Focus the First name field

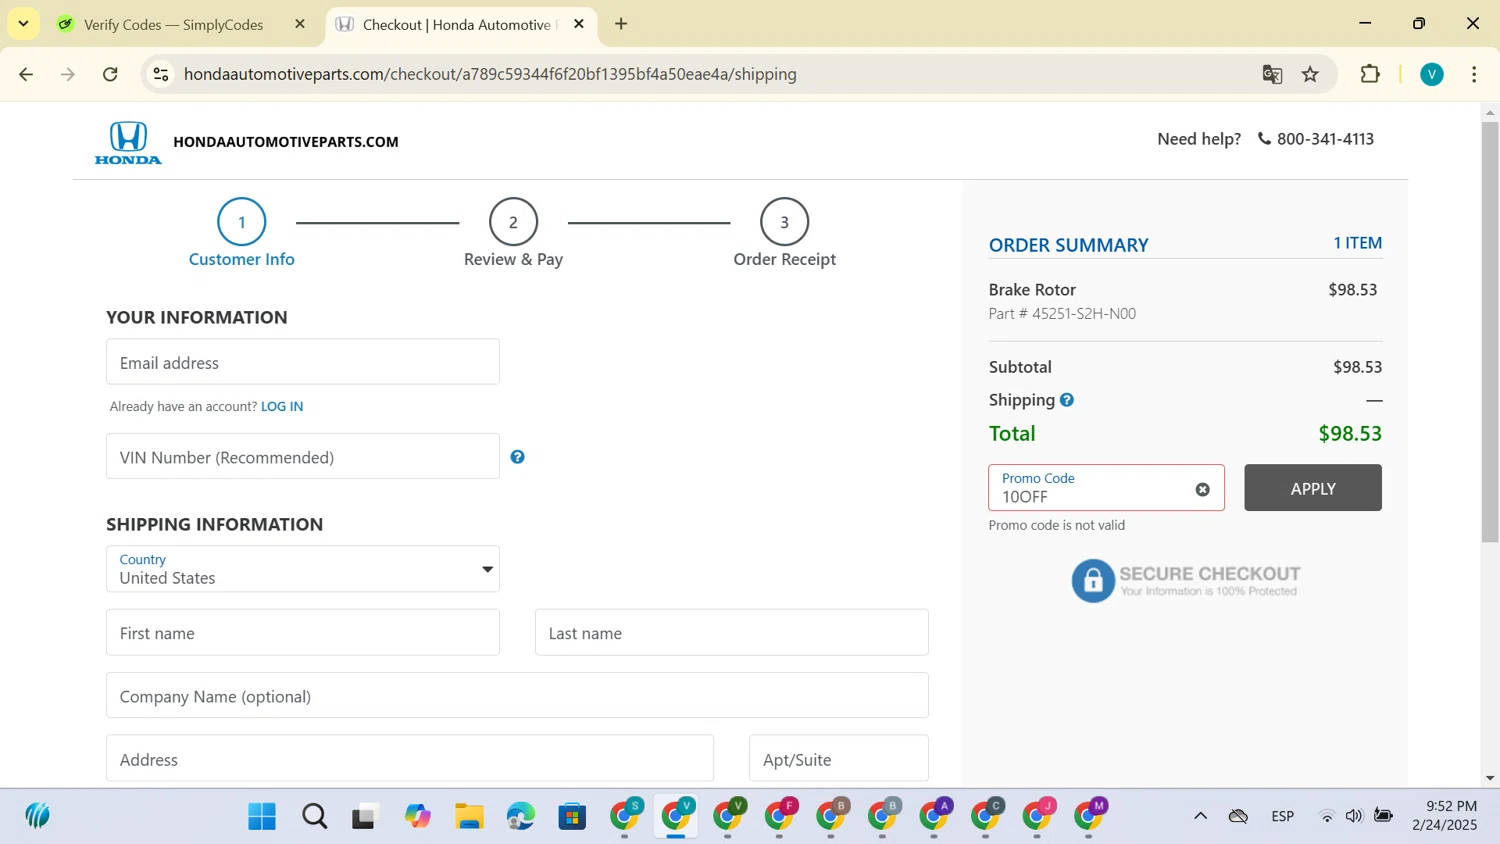(x=303, y=633)
